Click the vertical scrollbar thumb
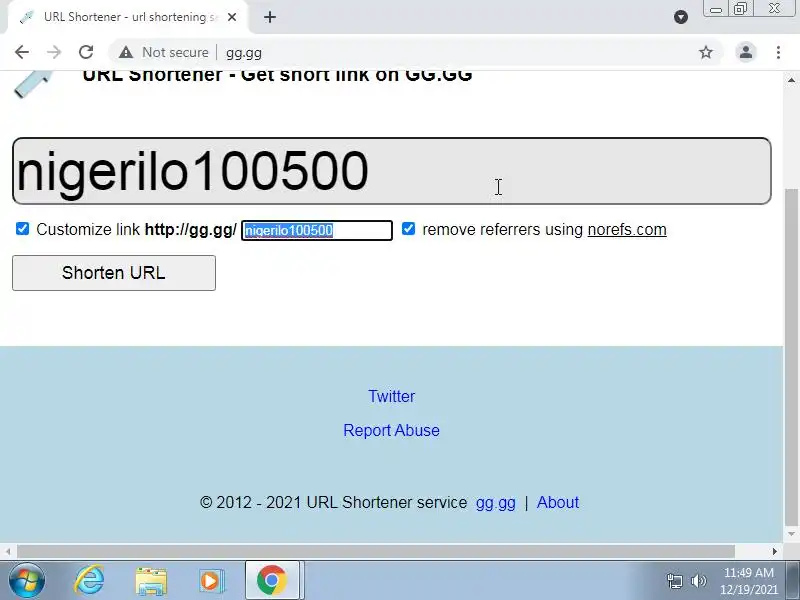Screen dimensions: 800x600 (791, 357)
